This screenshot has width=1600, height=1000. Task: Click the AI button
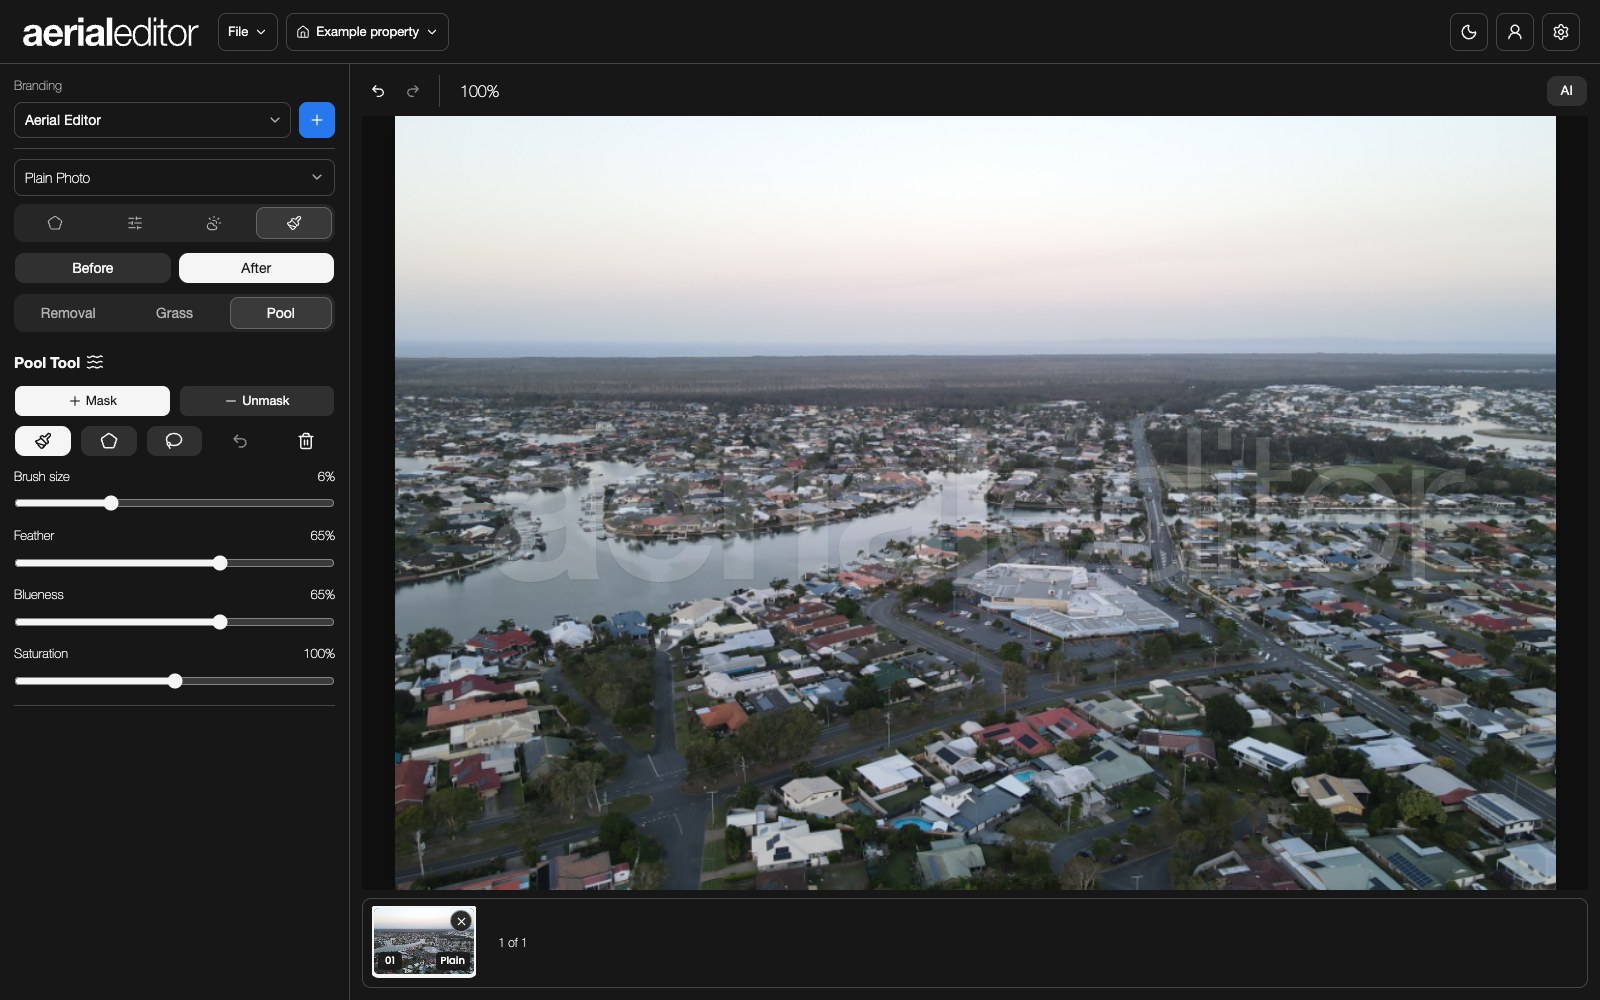[1566, 91]
